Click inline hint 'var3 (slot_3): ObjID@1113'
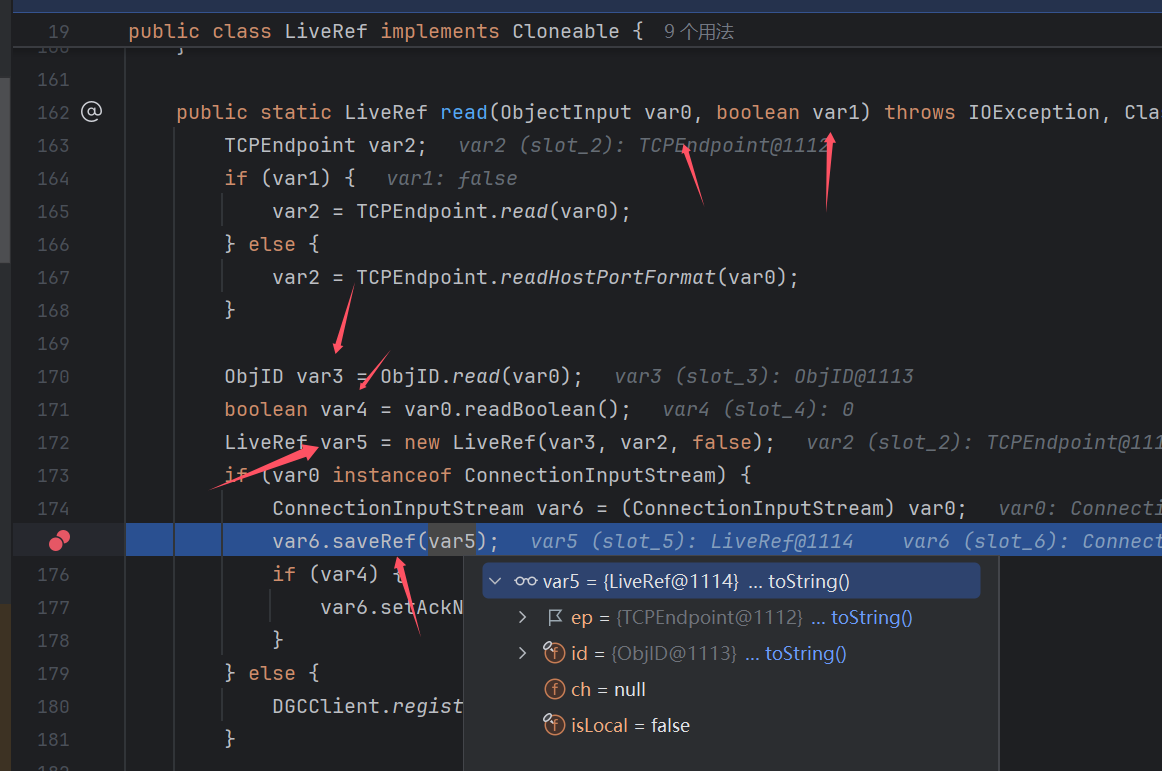This screenshot has width=1162, height=771. 764,377
